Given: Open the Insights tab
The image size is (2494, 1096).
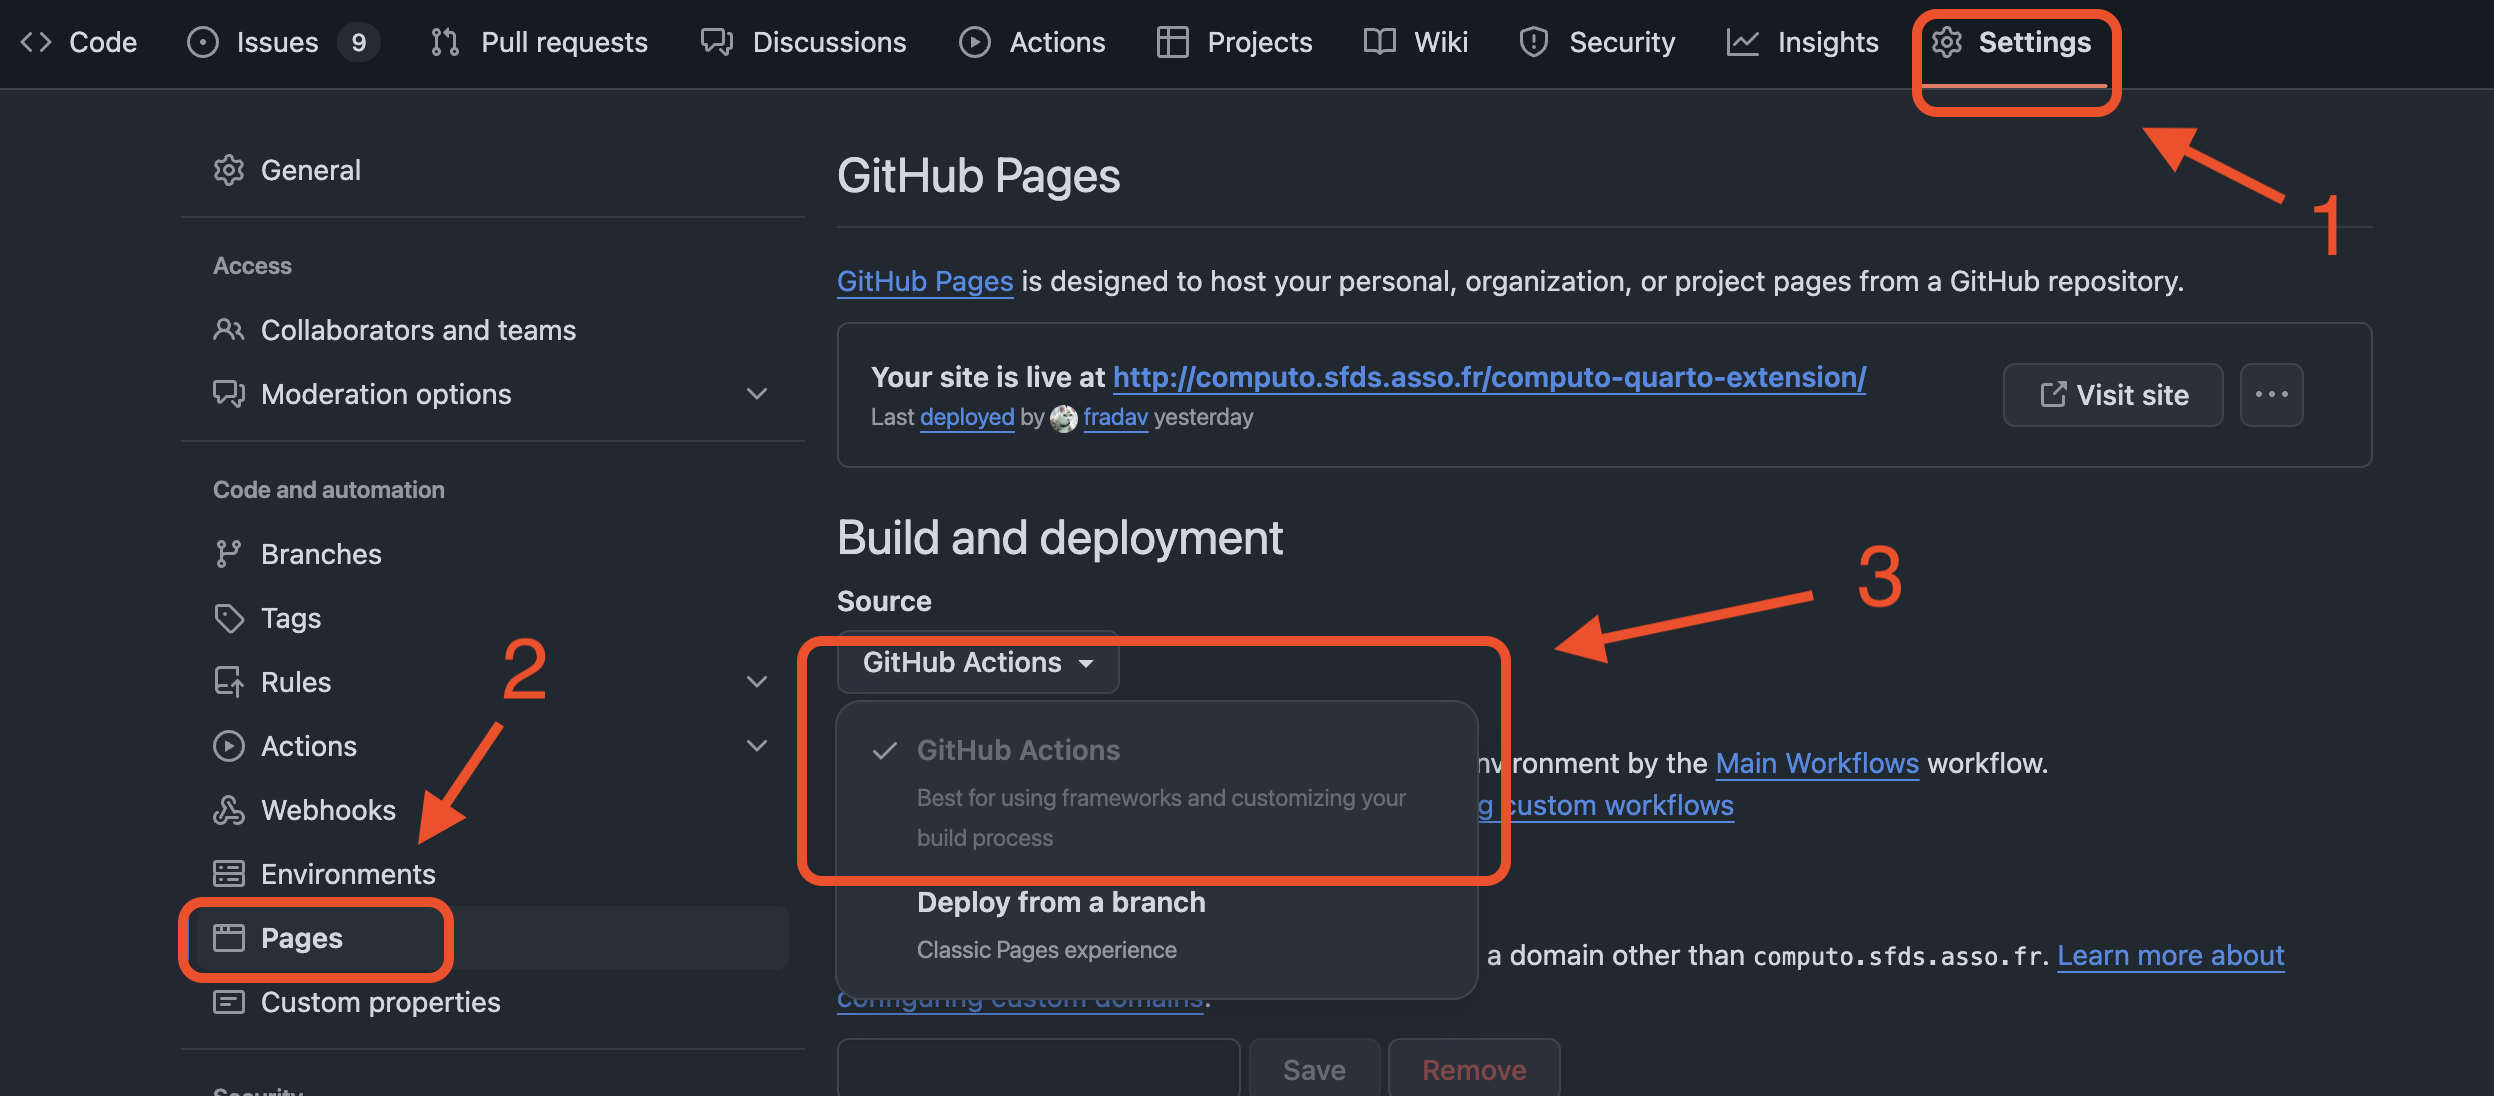Looking at the screenshot, I should (1803, 42).
